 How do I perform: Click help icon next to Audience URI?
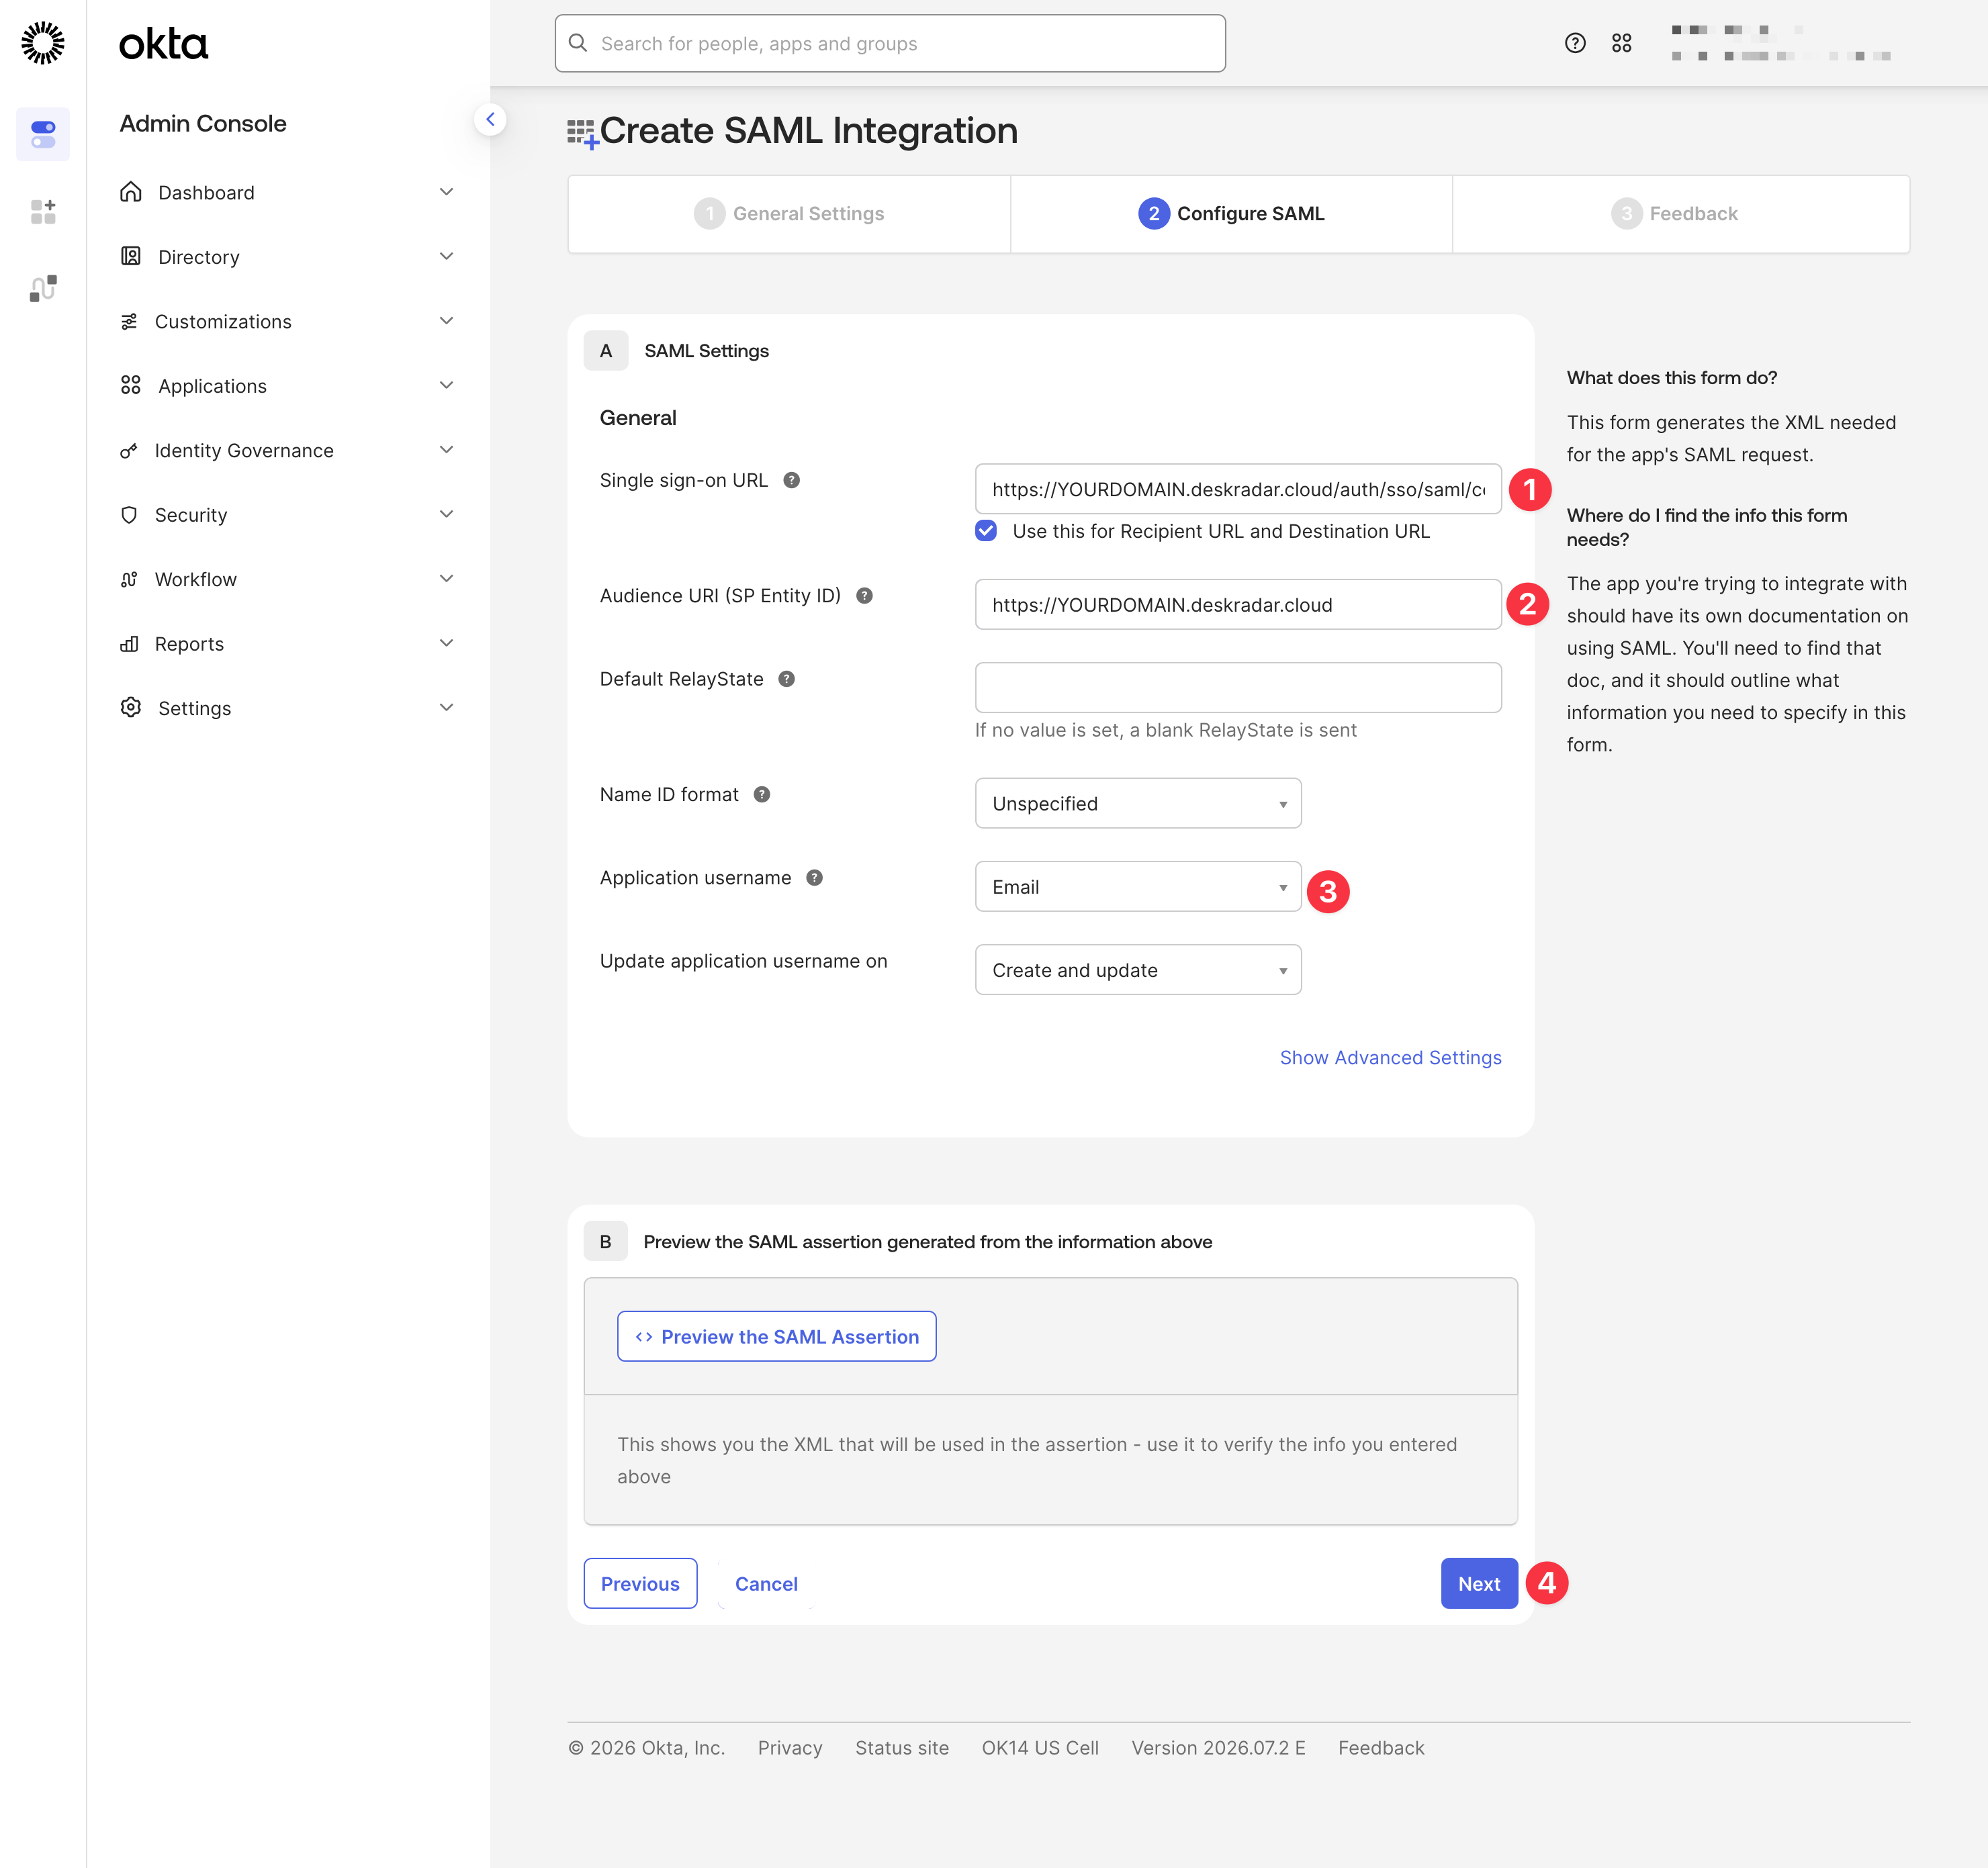[x=864, y=596]
